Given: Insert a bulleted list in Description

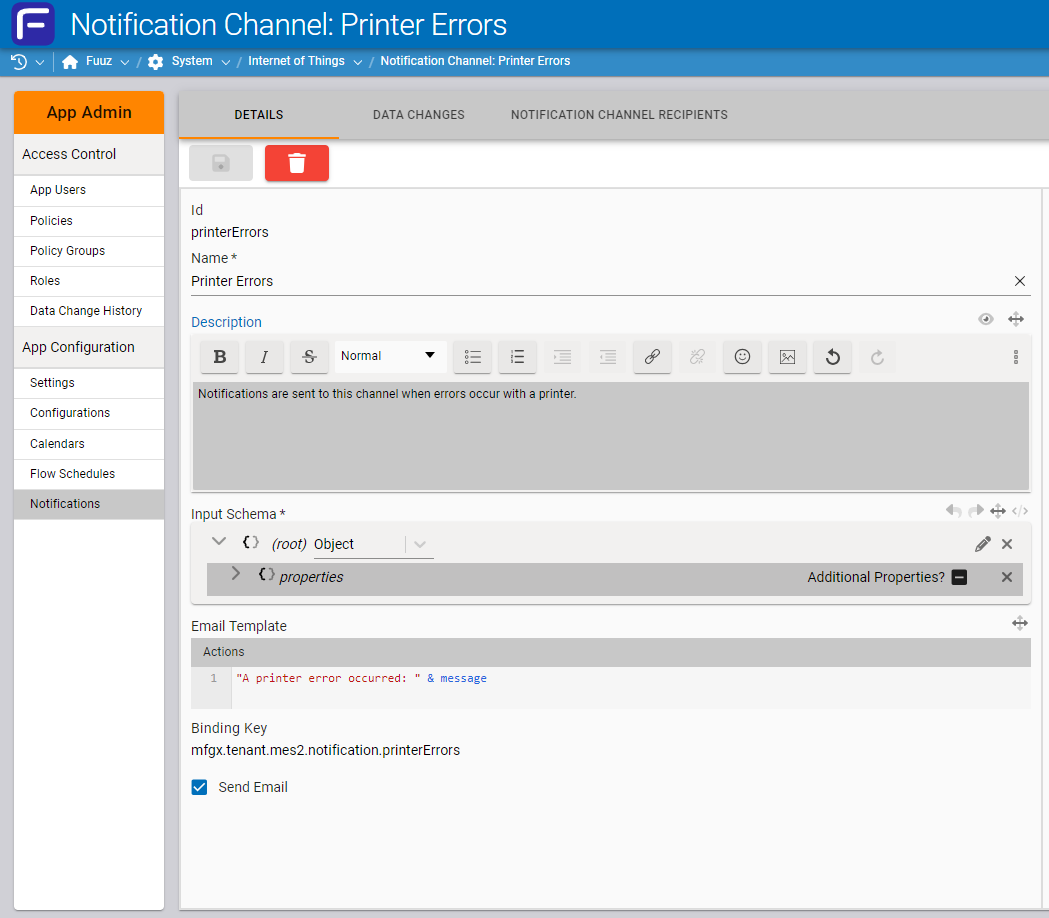Looking at the screenshot, I should coord(473,357).
